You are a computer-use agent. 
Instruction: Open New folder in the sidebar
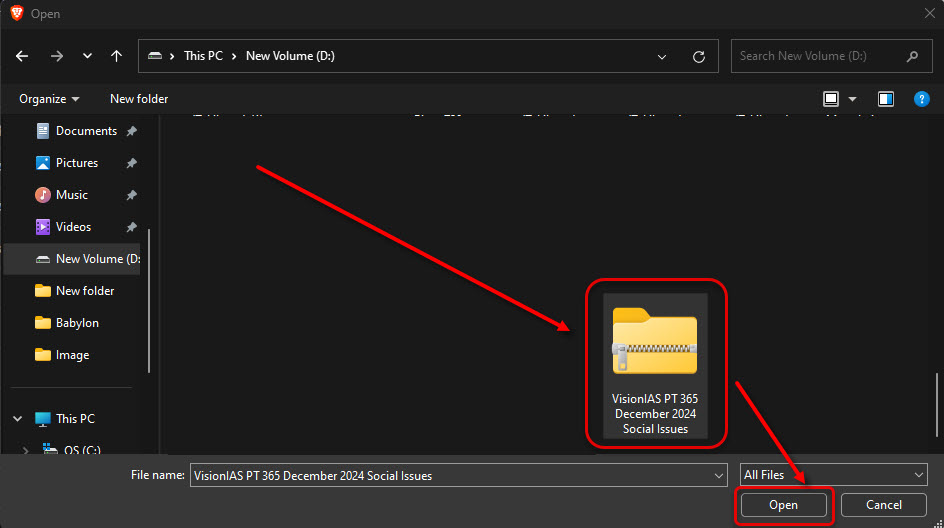(75, 291)
